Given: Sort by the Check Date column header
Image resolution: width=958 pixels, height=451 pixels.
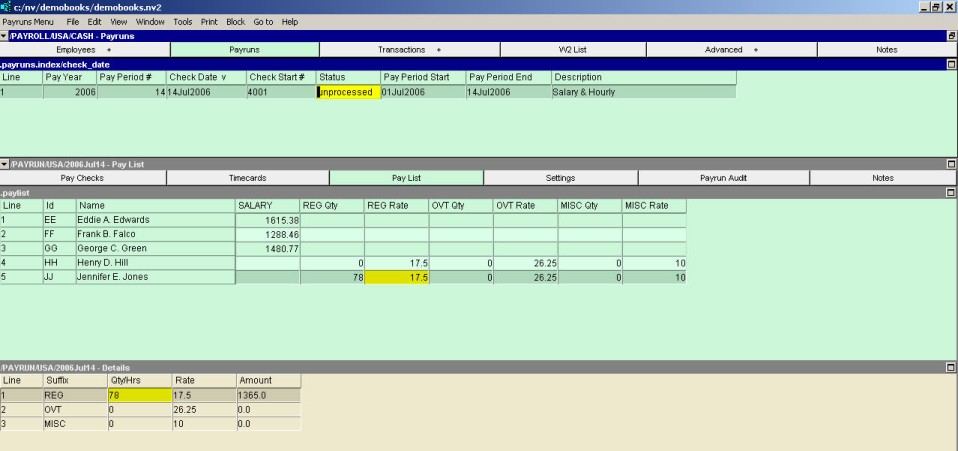Looking at the screenshot, I should click(x=204, y=77).
